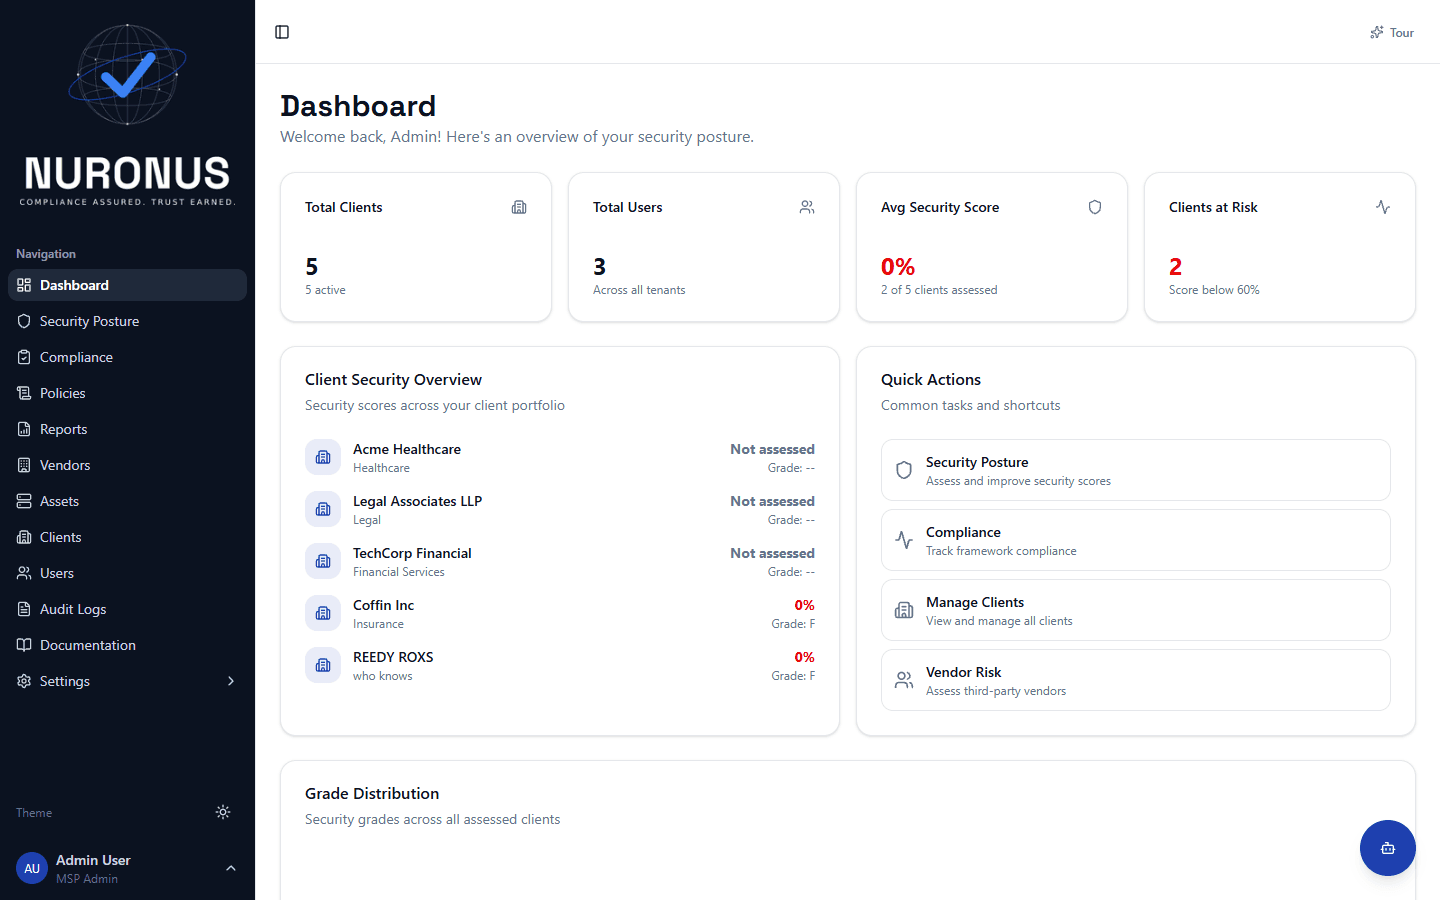This screenshot has height=900, width=1440.
Task: Click Coffin Inc 0% score
Action: point(804,605)
